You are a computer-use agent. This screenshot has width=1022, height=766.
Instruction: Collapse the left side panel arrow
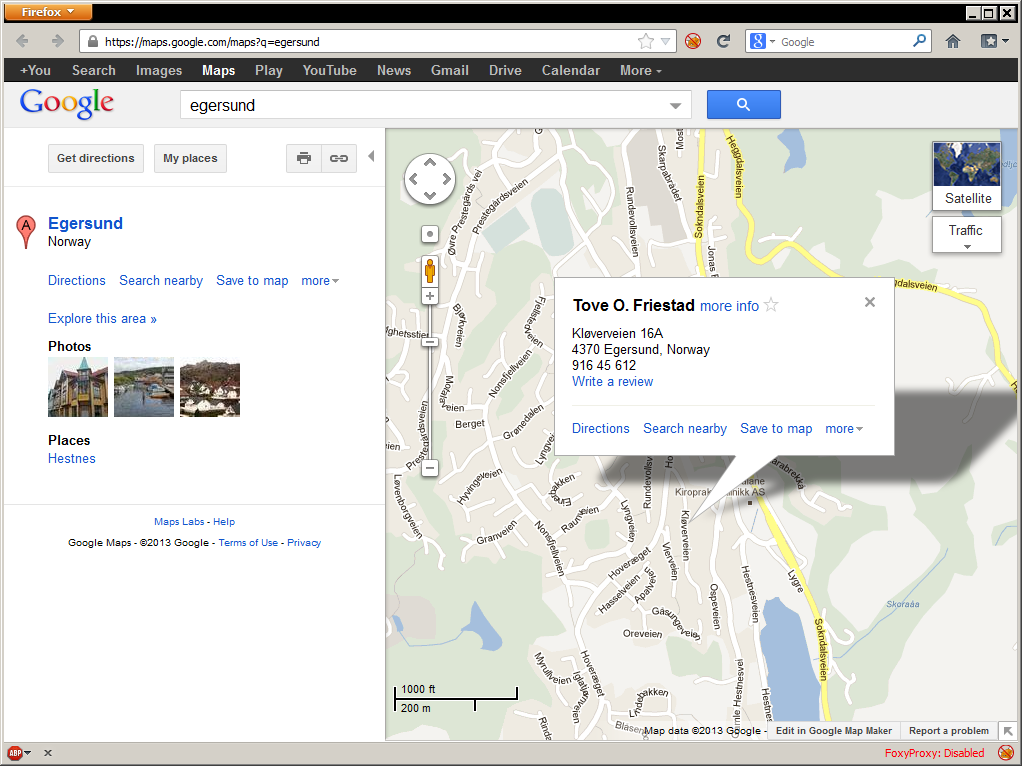pyautogui.click(x=372, y=156)
